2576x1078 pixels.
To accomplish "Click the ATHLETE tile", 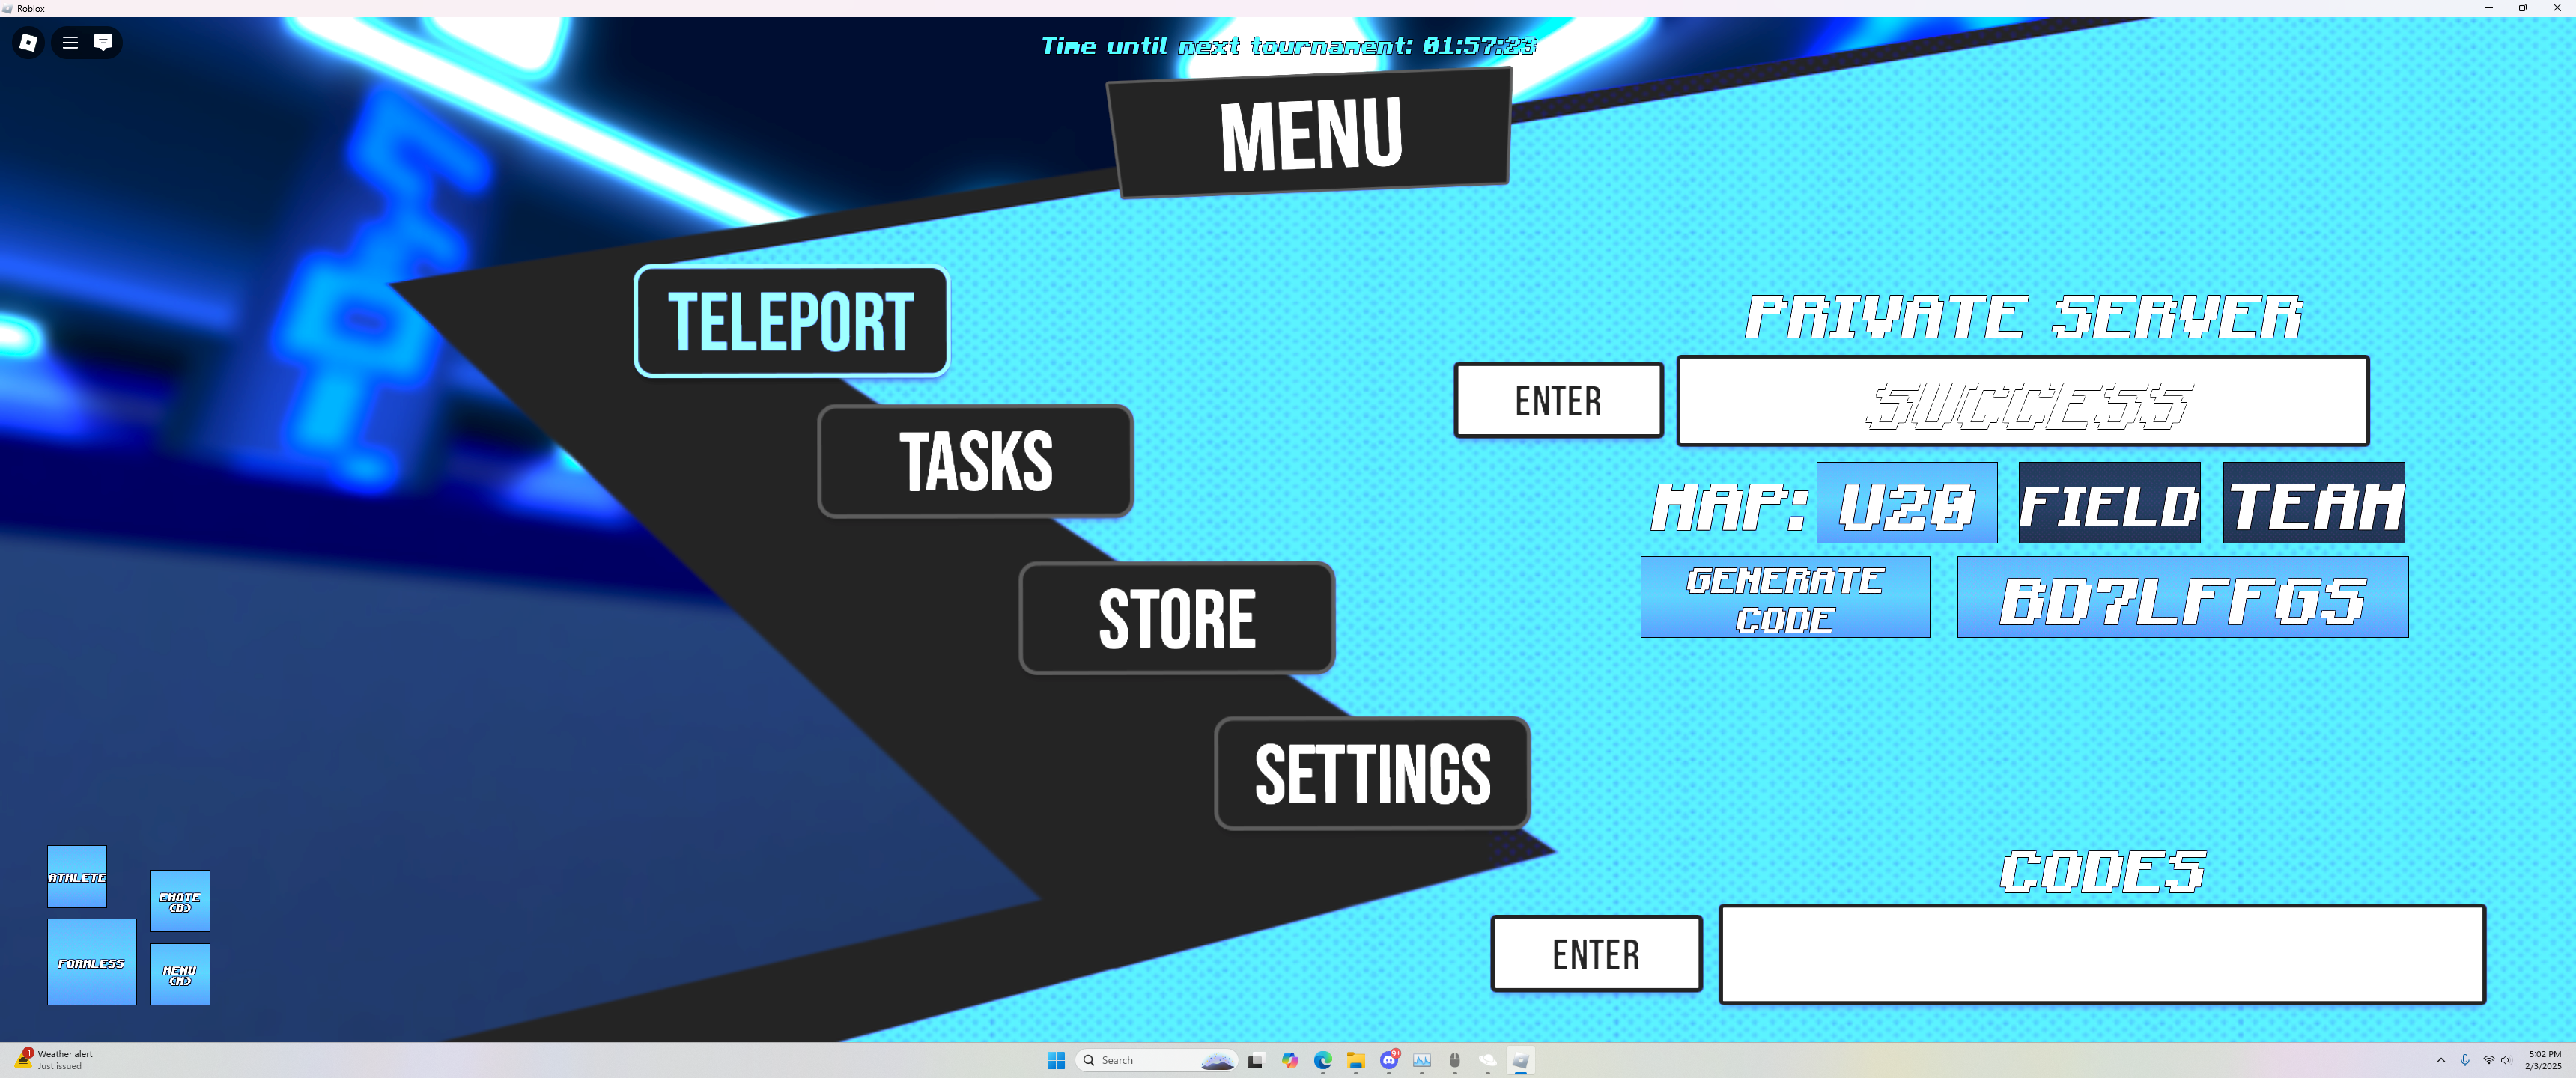I will [x=77, y=877].
